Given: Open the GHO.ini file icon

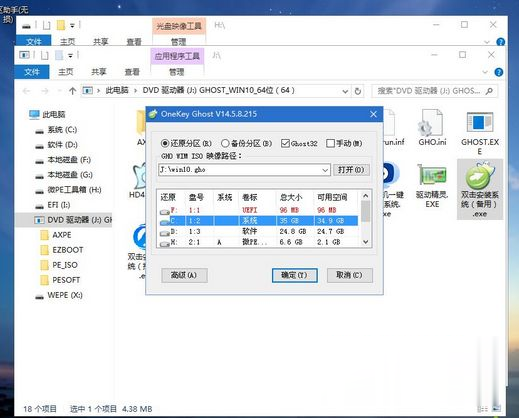Looking at the screenshot, I should (x=432, y=128).
